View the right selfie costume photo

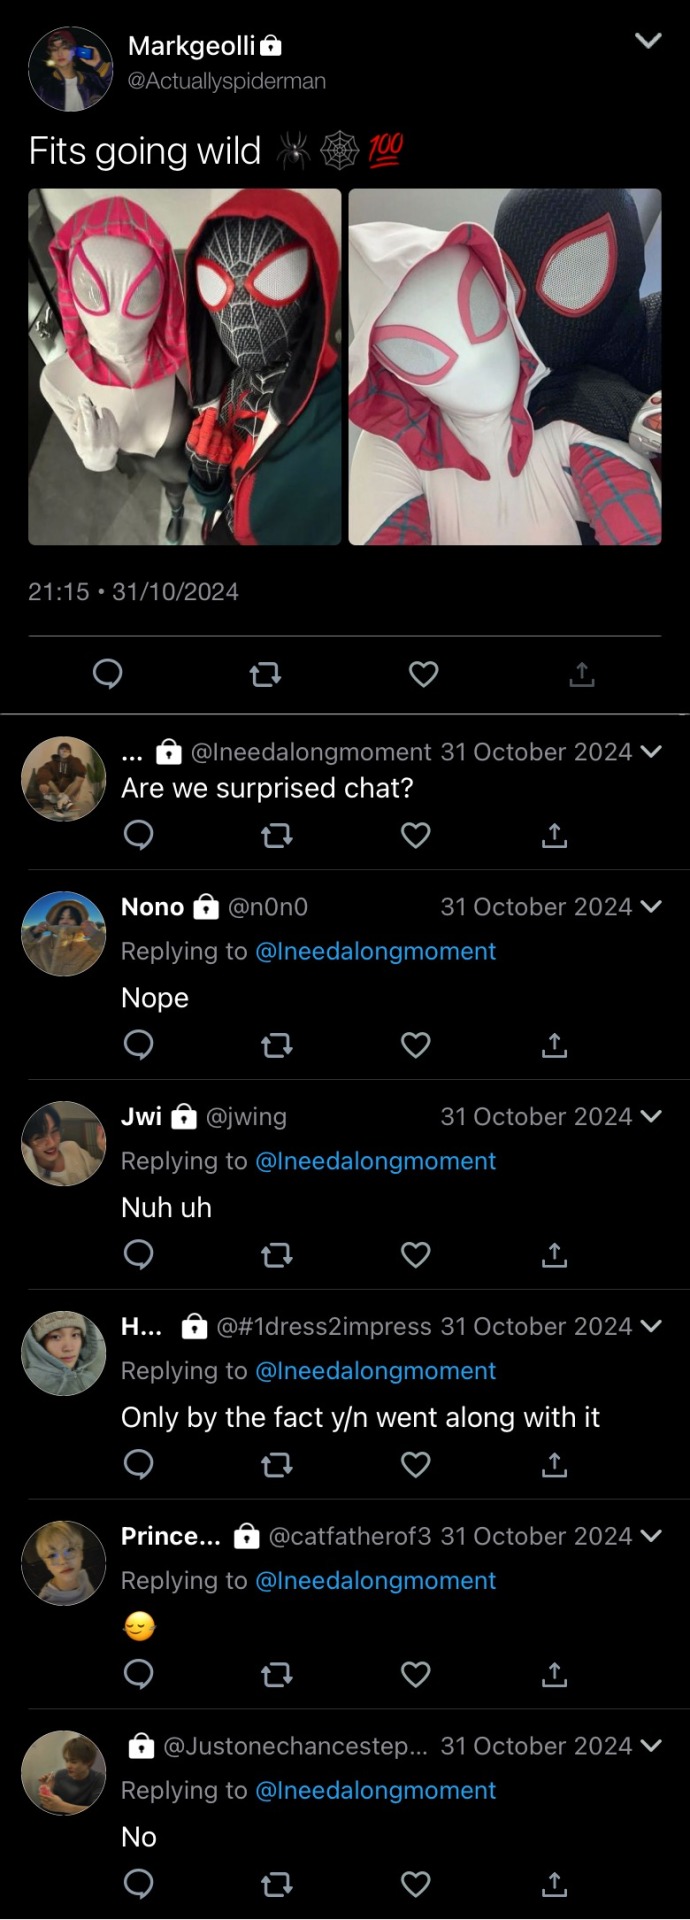[505, 367]
